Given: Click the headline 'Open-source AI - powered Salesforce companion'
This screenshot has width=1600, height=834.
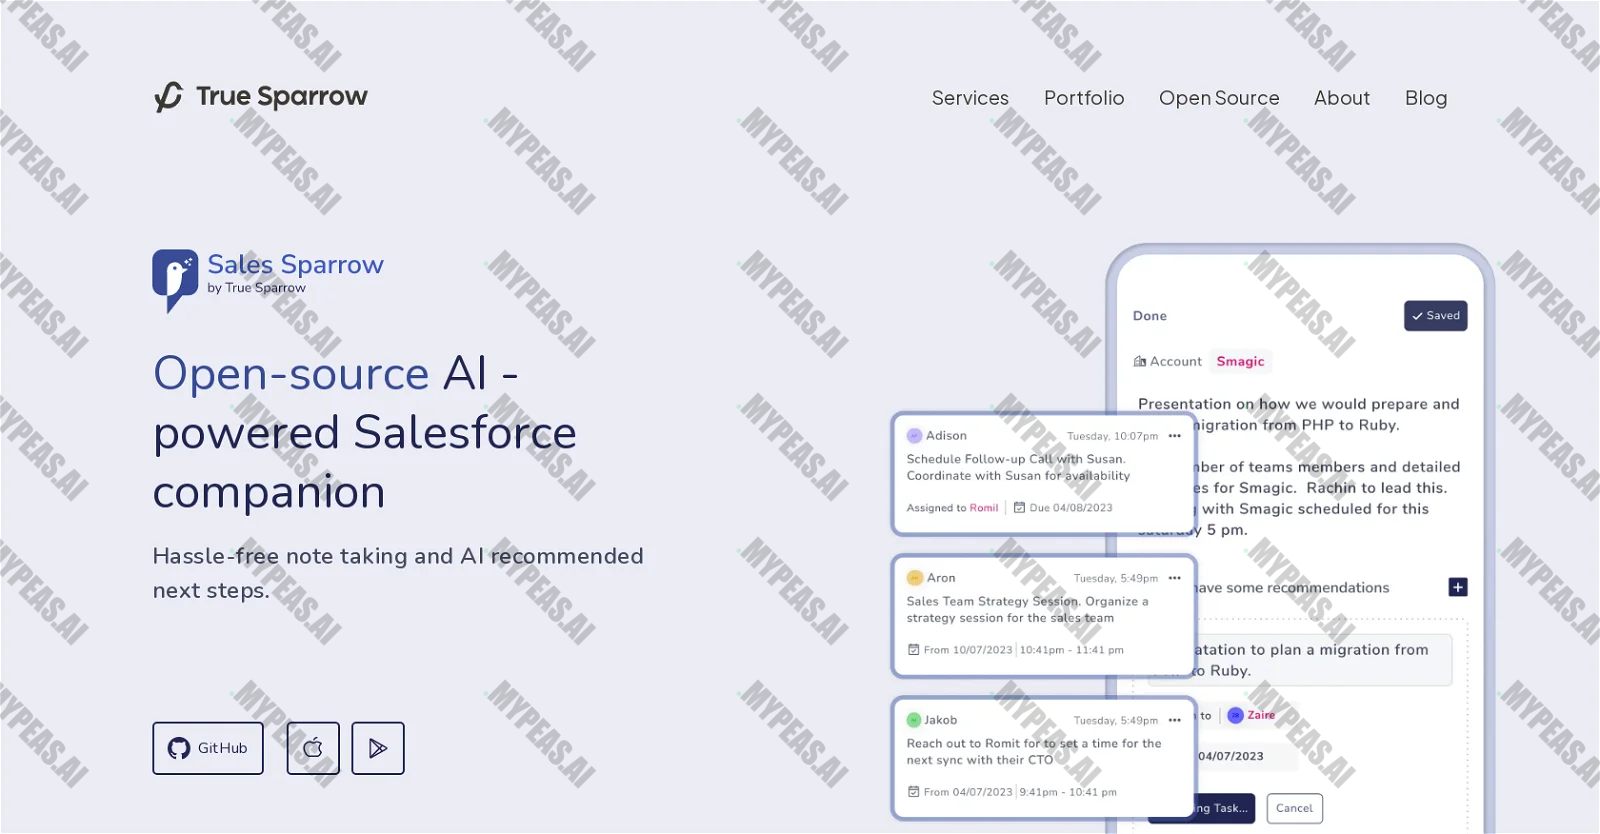Looking at the screenshot, I should pos(365,433).
